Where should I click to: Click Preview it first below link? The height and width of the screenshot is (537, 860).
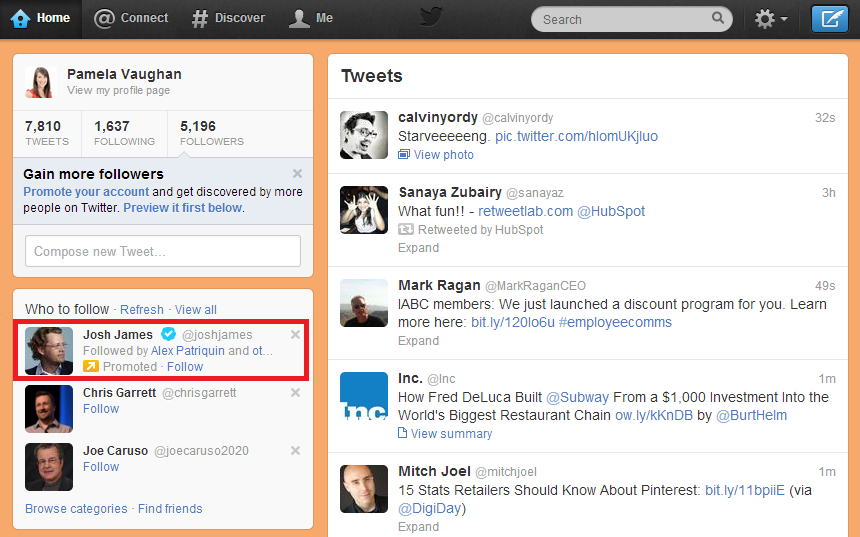point(183,208)
